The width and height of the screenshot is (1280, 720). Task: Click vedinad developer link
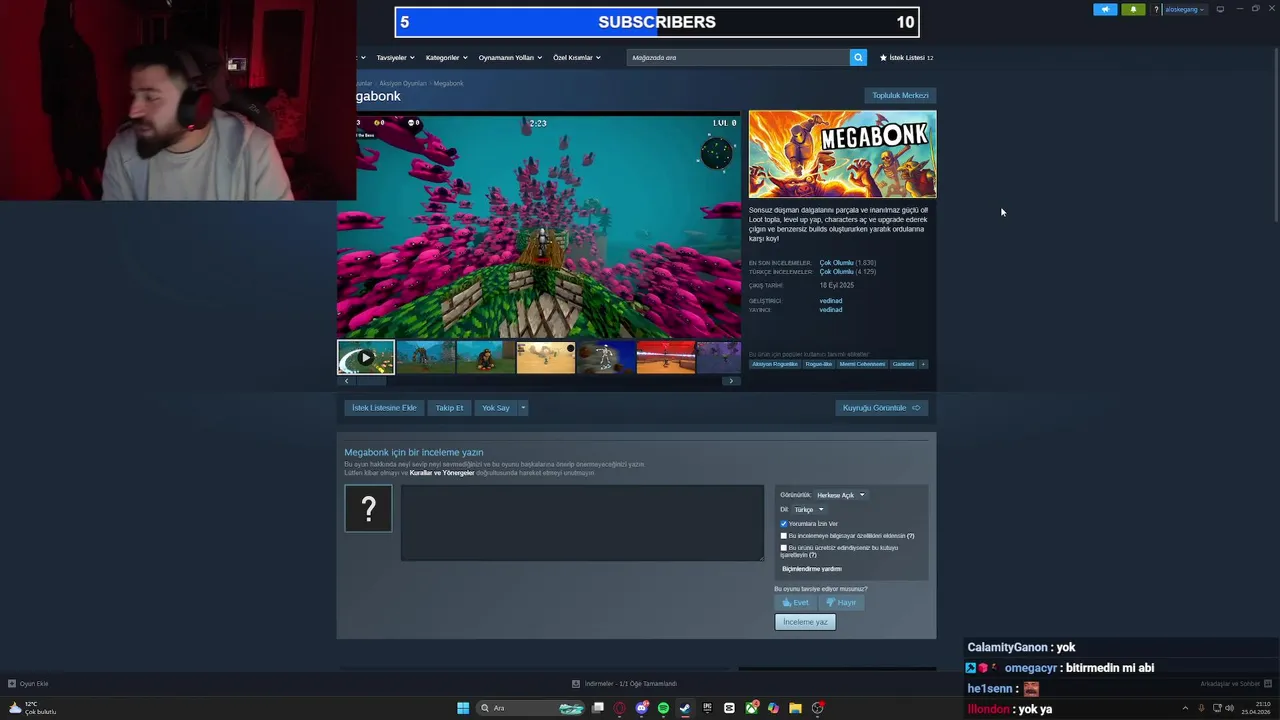[830, 301]
